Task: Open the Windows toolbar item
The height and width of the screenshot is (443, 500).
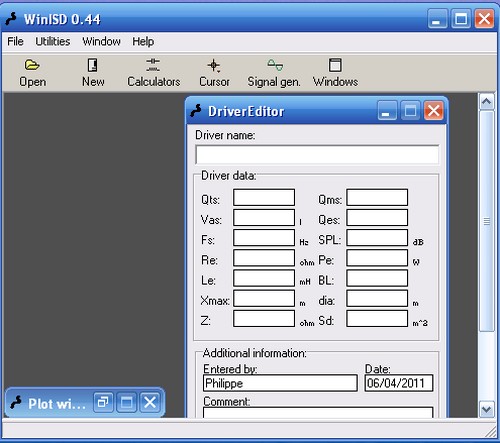Action: [335, 73]
